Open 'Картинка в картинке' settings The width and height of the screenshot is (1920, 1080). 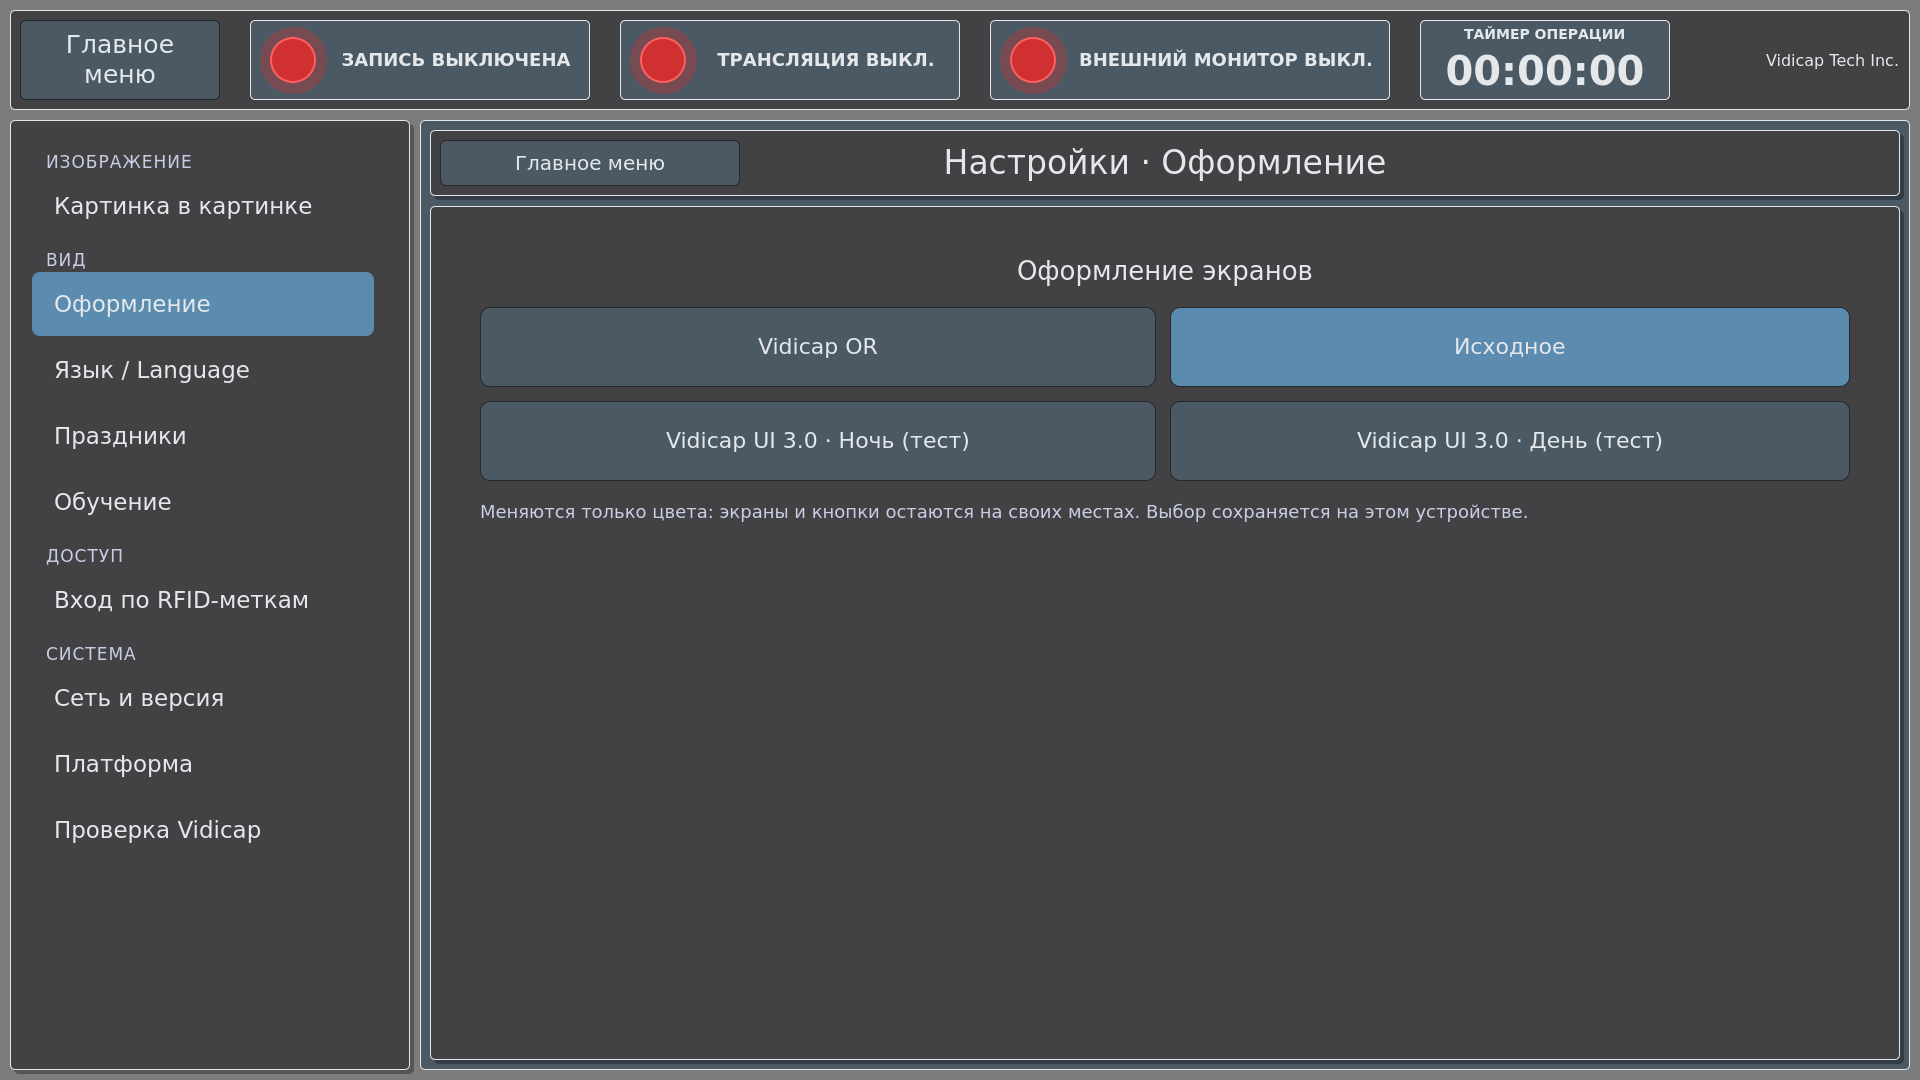(x=203, y=206)
